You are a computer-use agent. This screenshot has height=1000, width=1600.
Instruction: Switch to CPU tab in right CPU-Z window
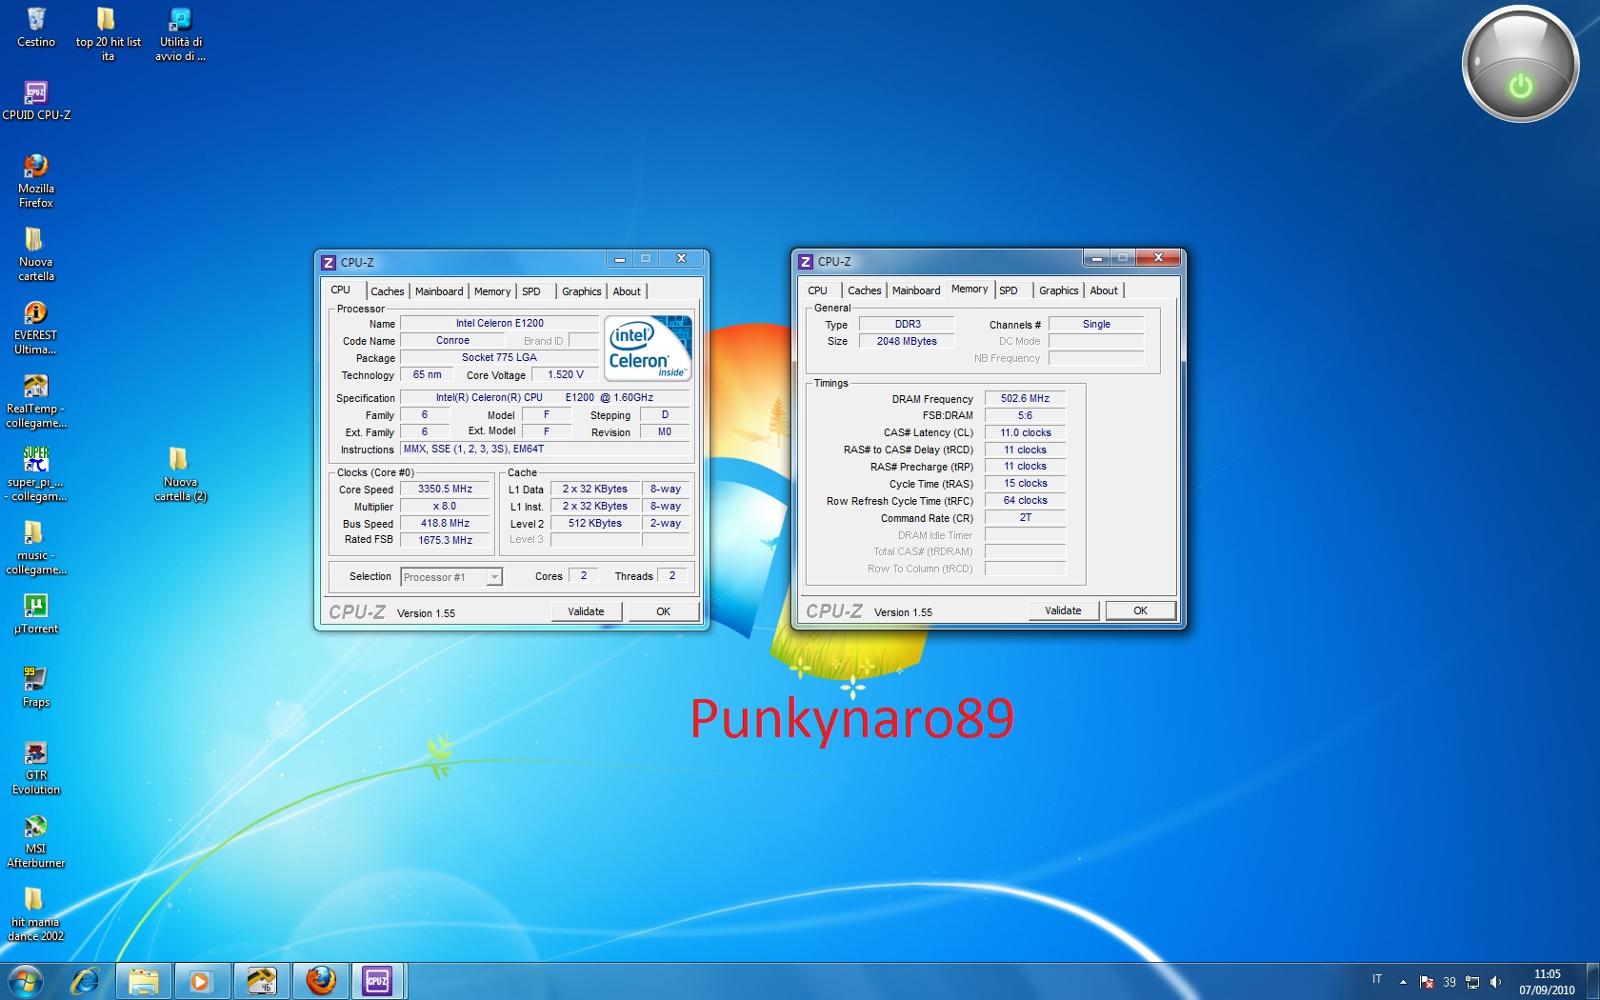[x=818, y=291]
